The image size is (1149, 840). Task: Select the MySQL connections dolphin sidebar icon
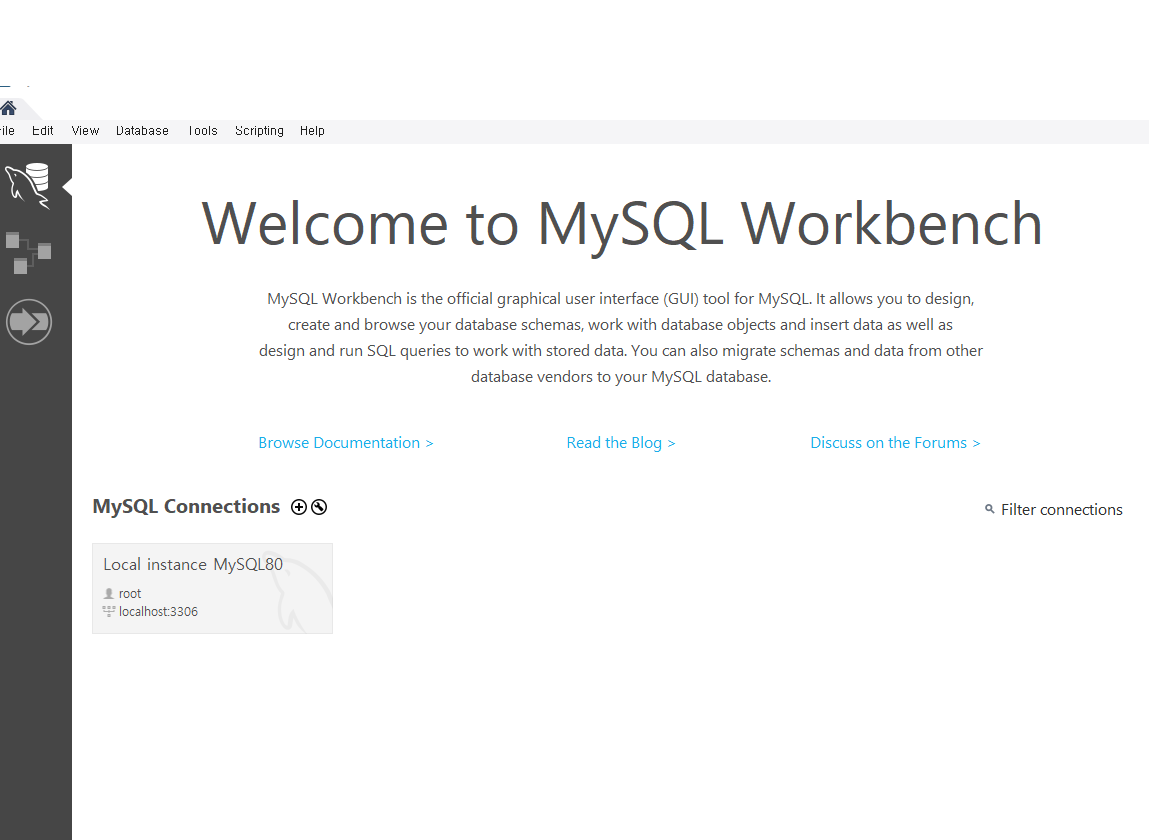28,186
